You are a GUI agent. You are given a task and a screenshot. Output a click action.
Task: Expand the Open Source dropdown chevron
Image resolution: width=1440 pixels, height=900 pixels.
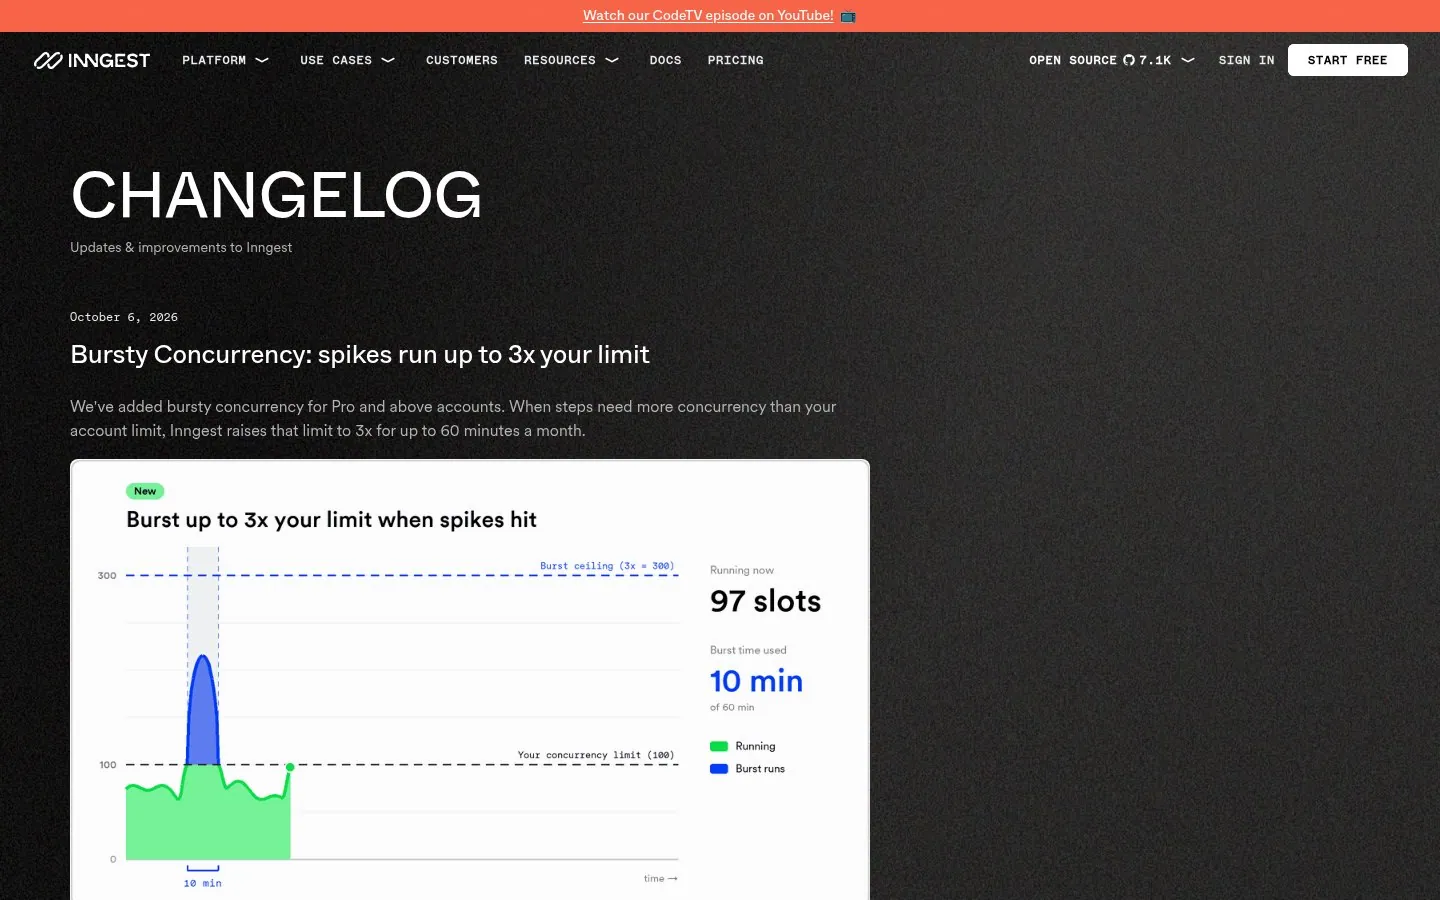pos(1188,60)
